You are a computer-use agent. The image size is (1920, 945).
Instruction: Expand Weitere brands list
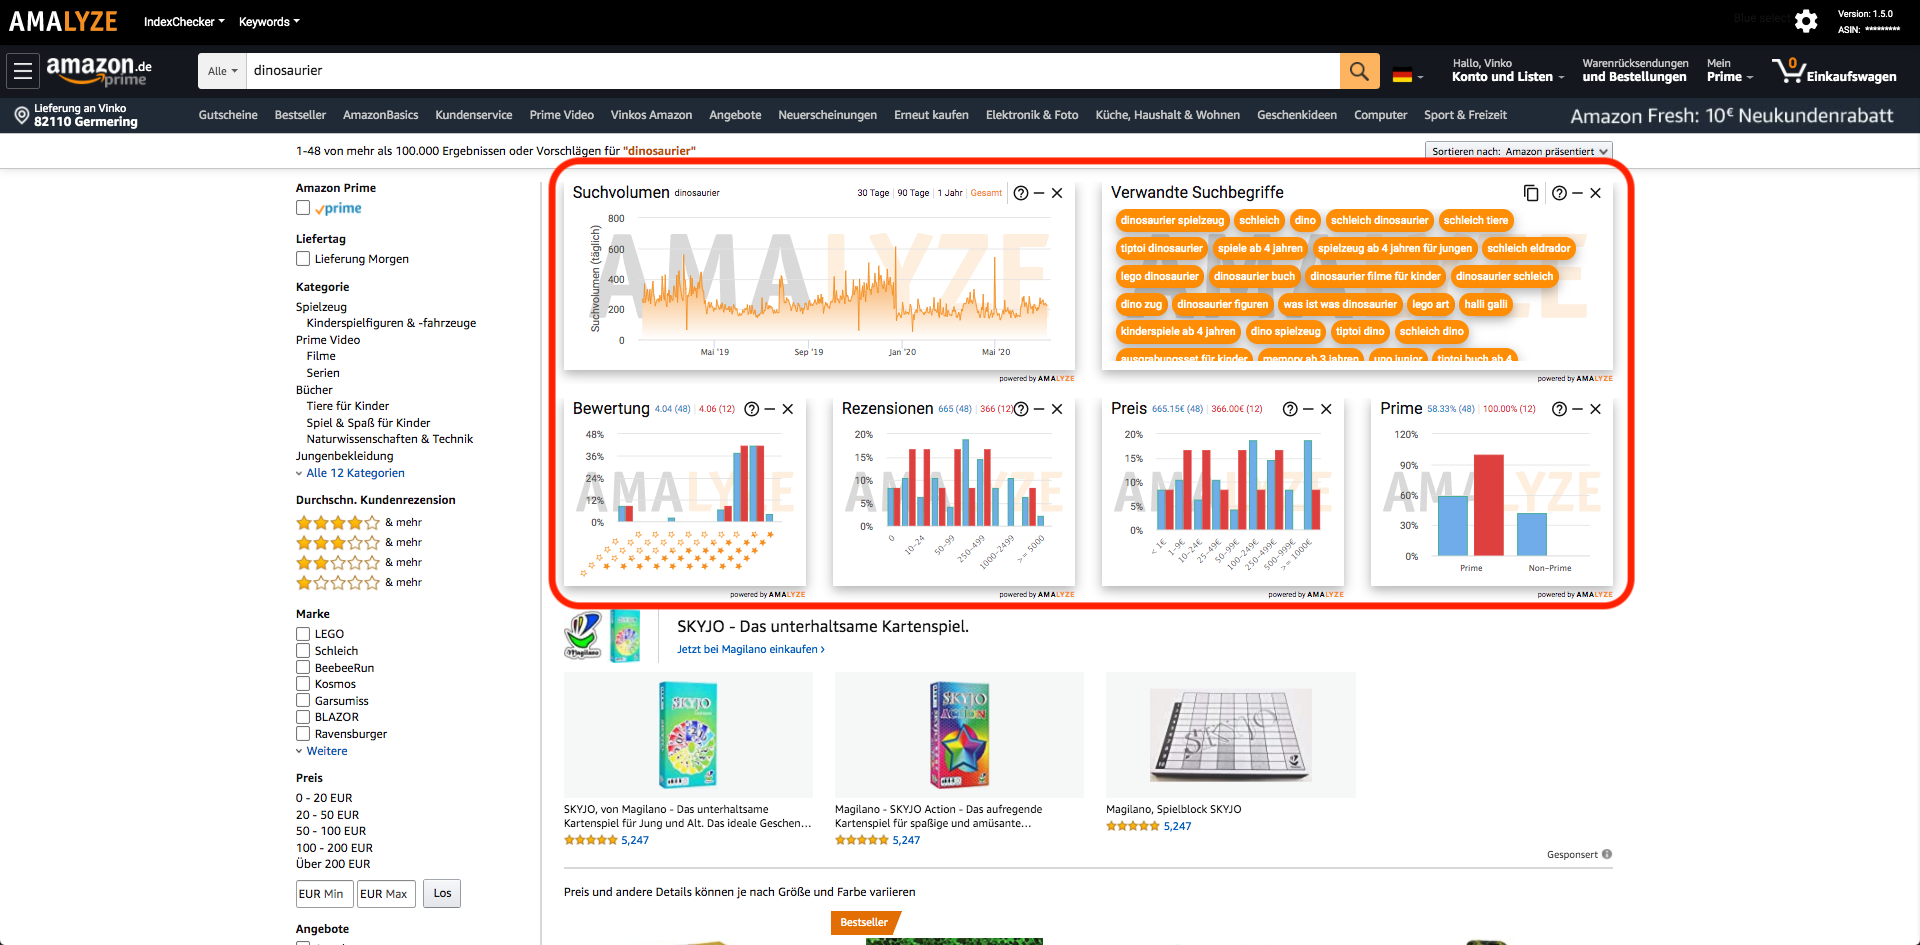(327, 751)
